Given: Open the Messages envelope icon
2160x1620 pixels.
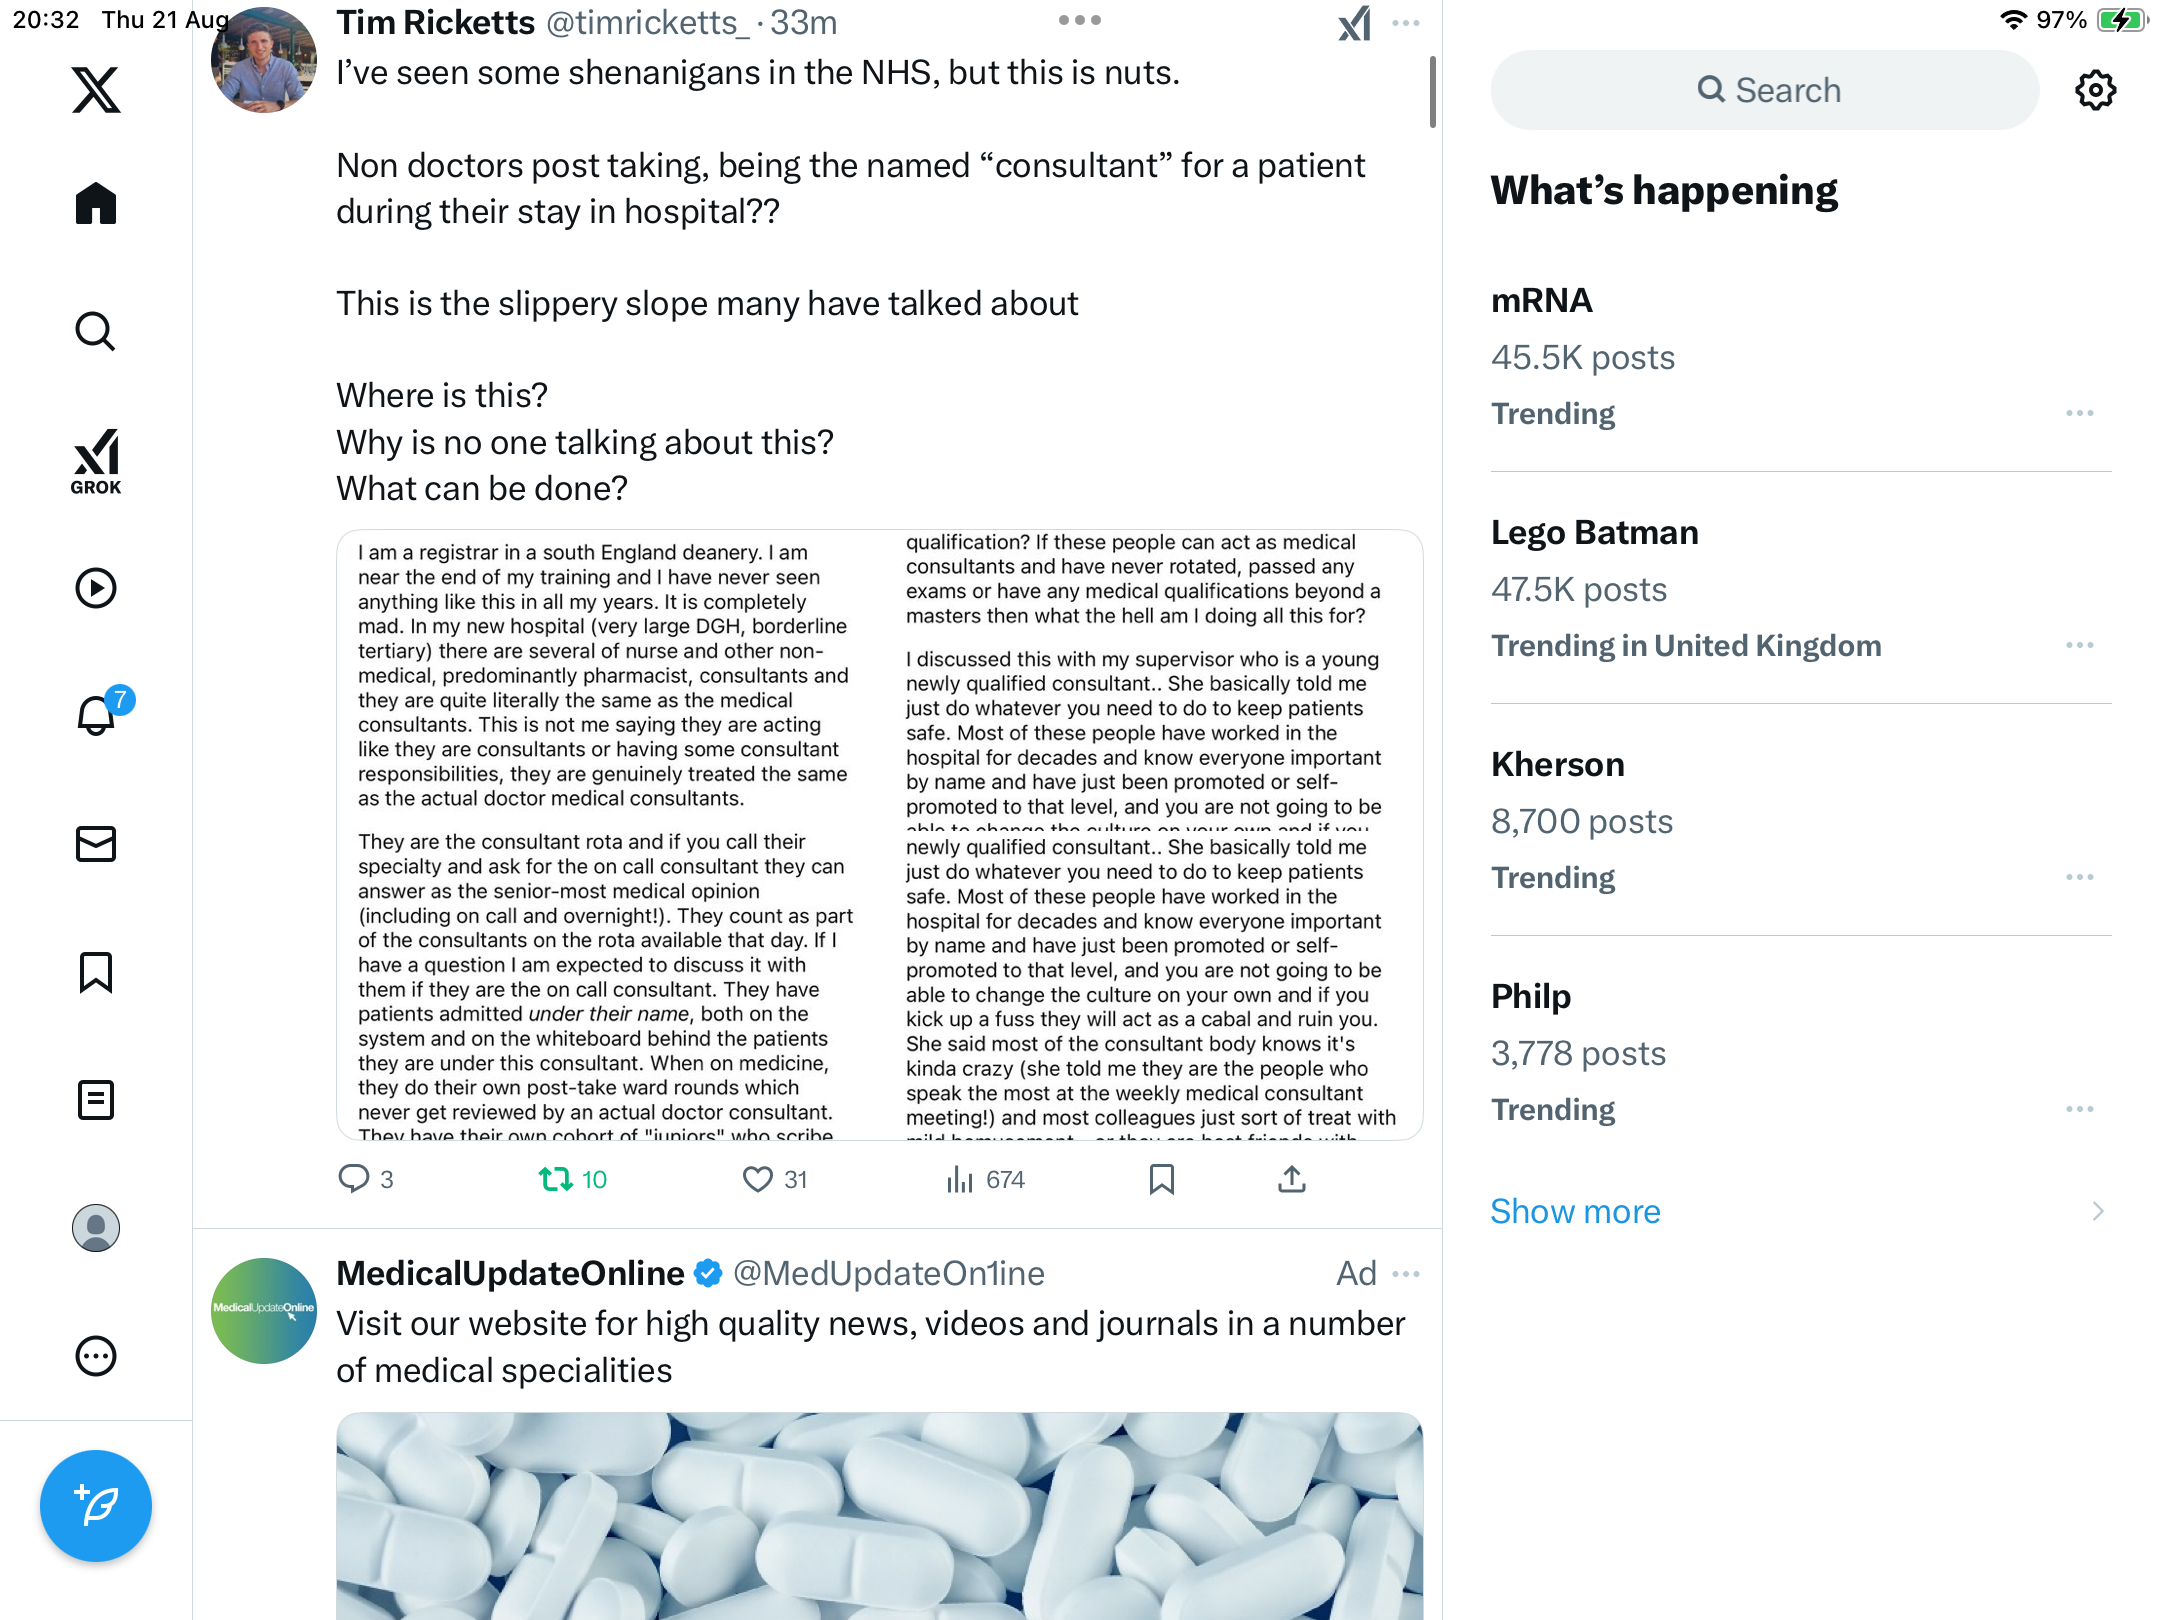Looking at the screenshot, I should (96, 844).
